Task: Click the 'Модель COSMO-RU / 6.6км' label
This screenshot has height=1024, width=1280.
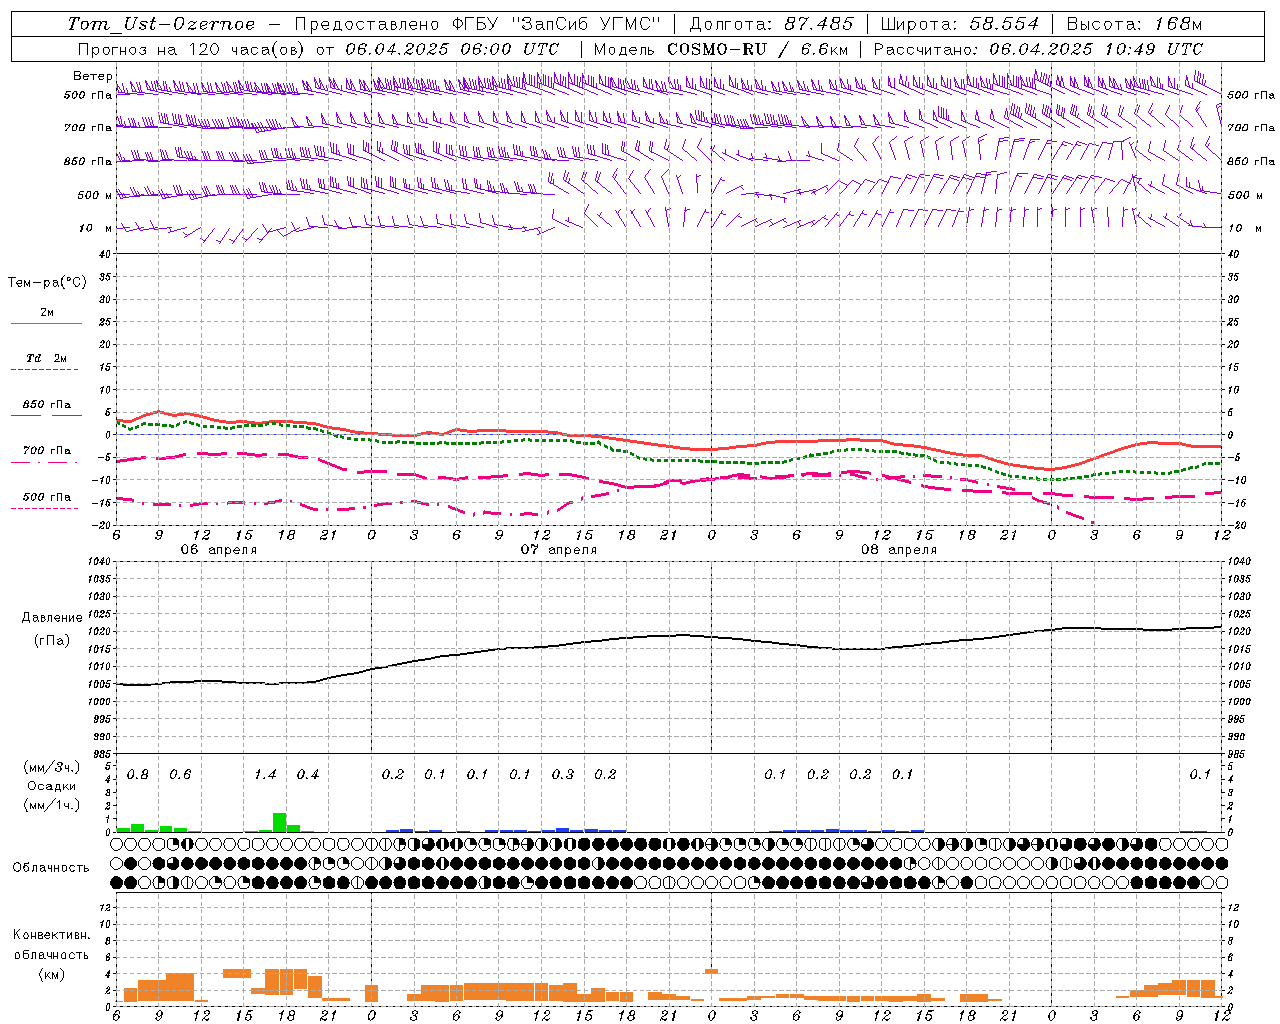Action: coord(721,49)
